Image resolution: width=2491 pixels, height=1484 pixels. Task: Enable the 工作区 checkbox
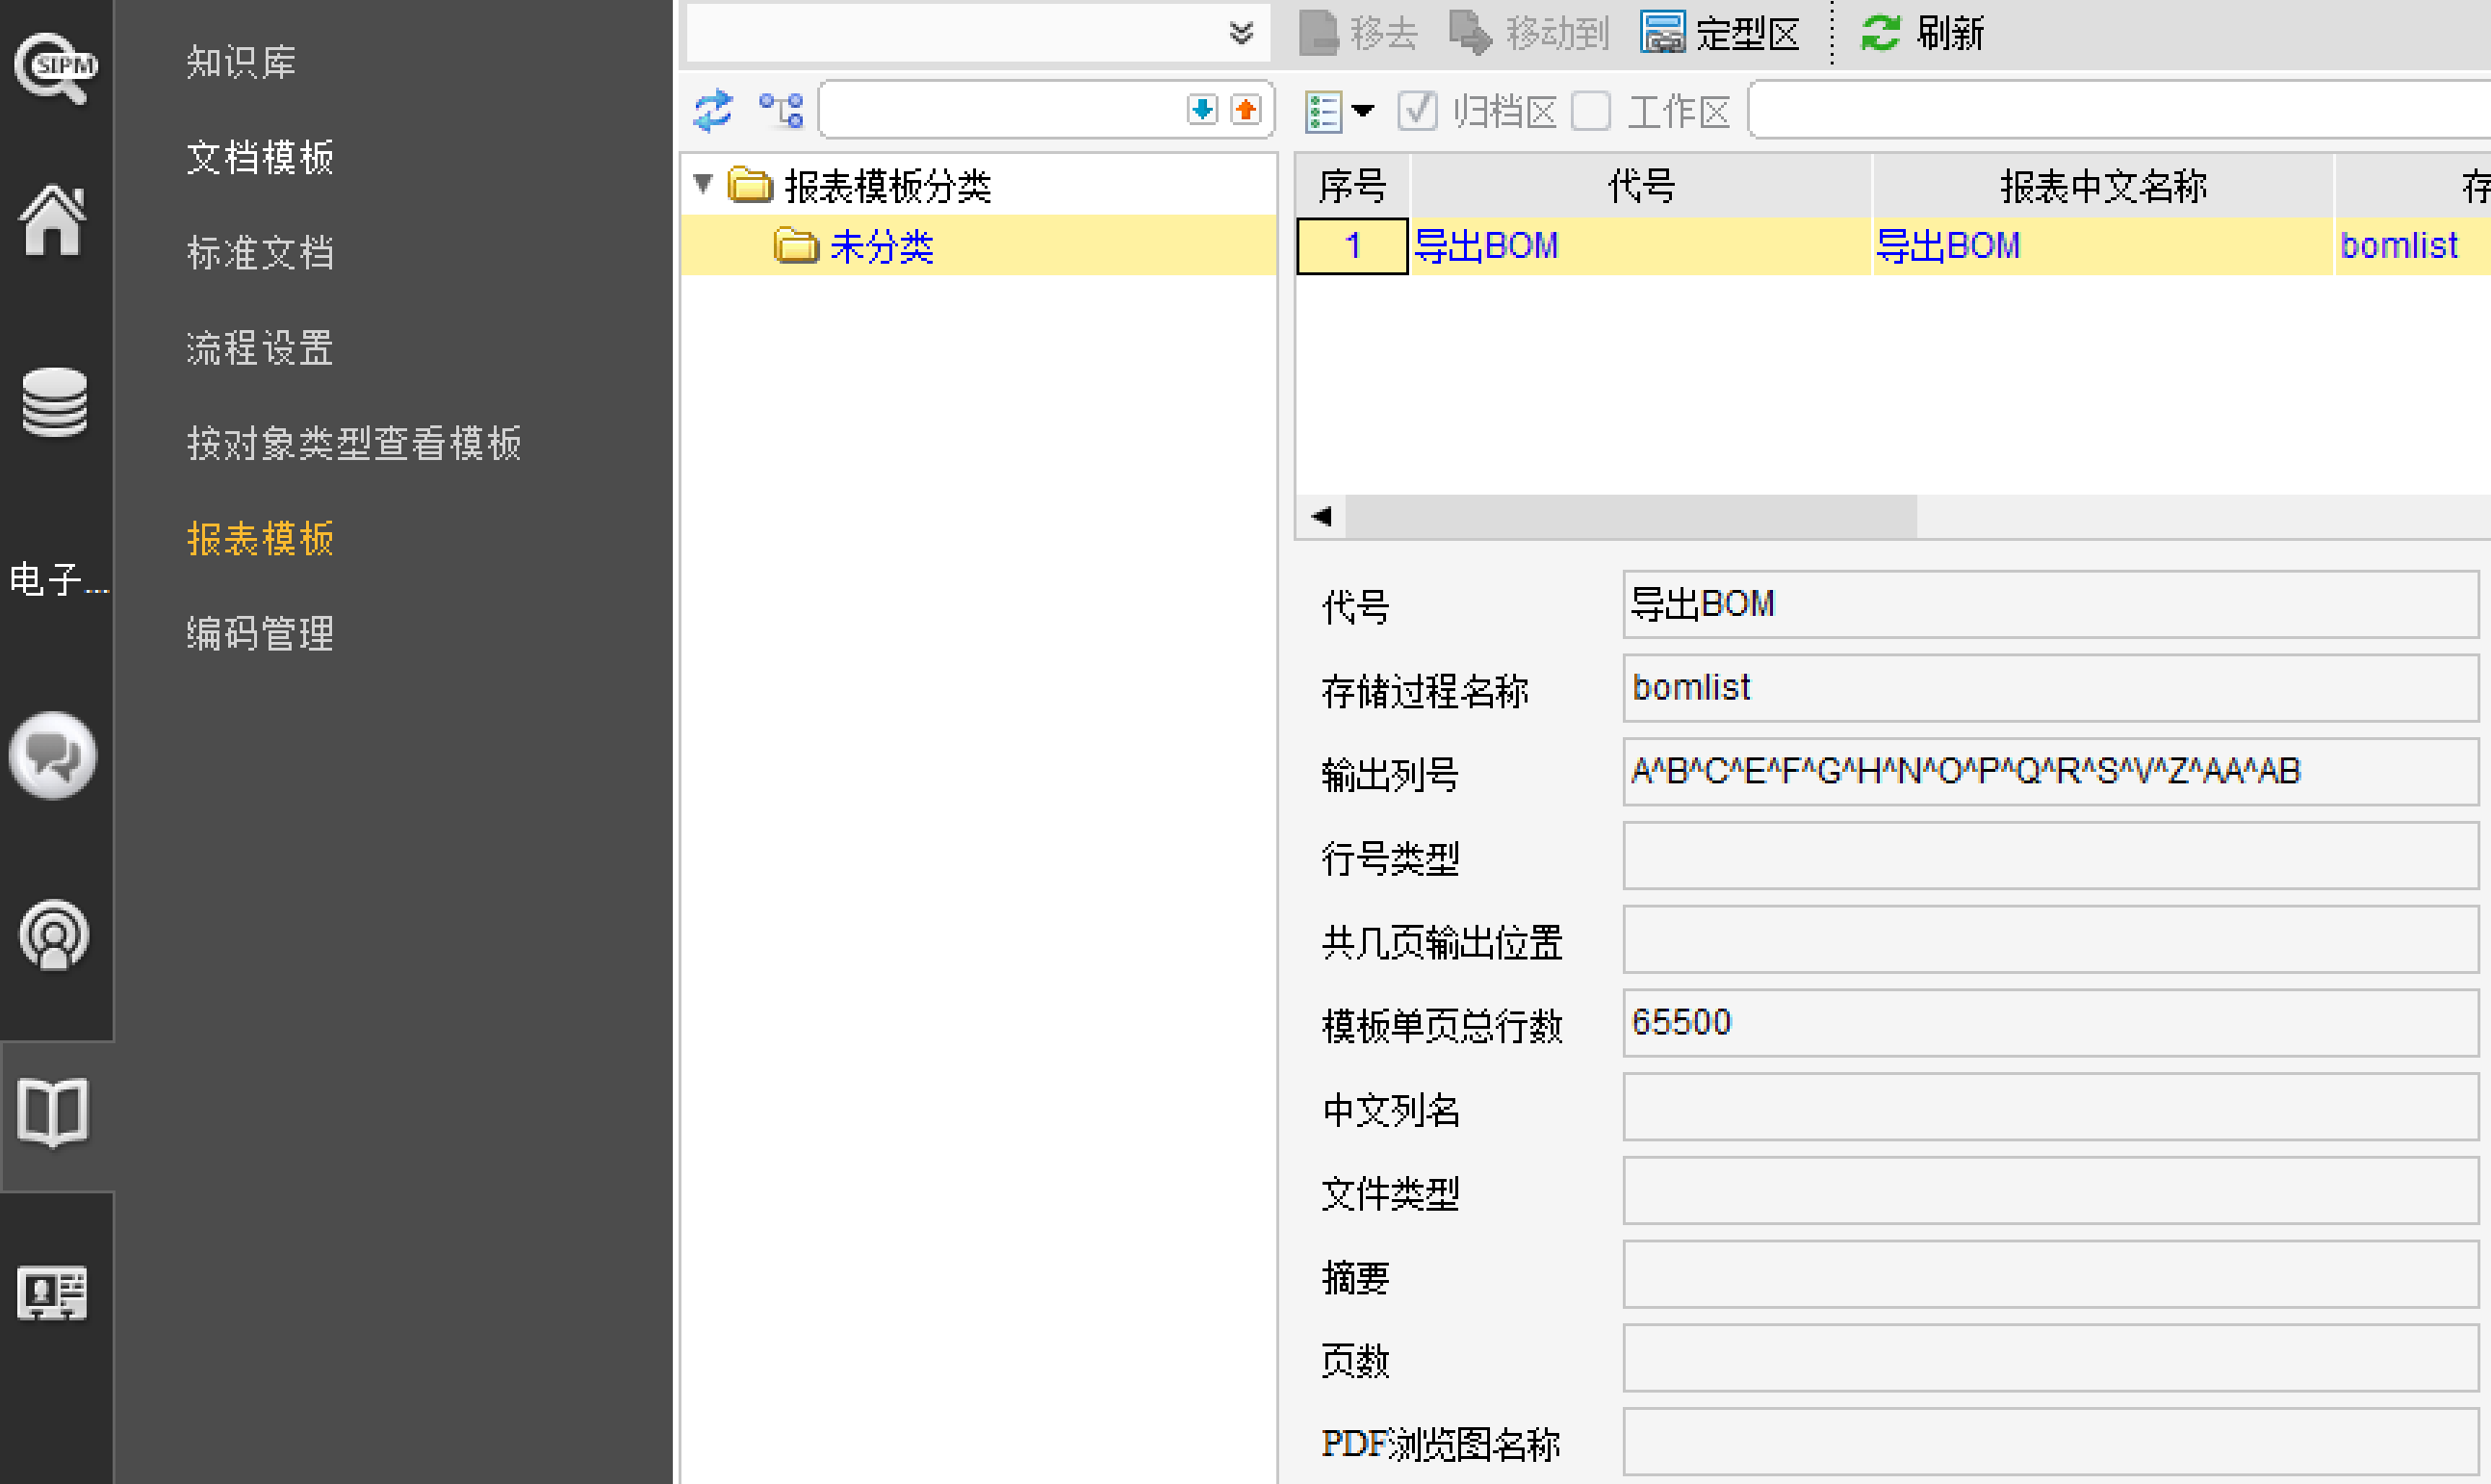coord(1590,111)
